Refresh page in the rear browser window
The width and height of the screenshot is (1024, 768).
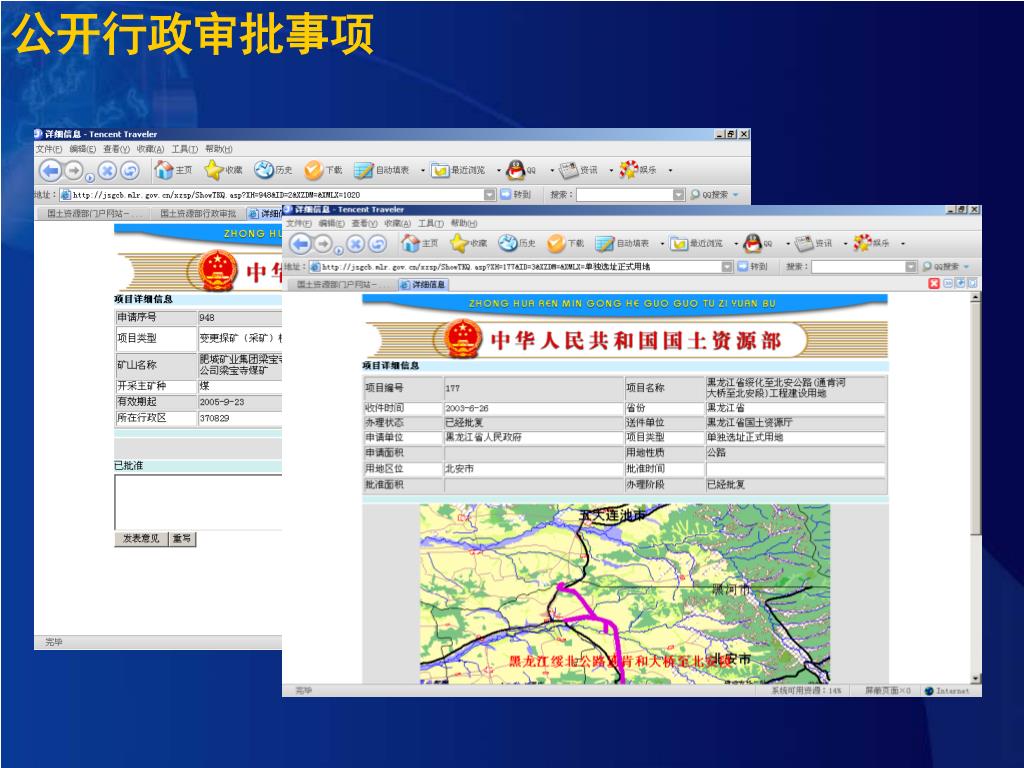click(x=130, y=170)
